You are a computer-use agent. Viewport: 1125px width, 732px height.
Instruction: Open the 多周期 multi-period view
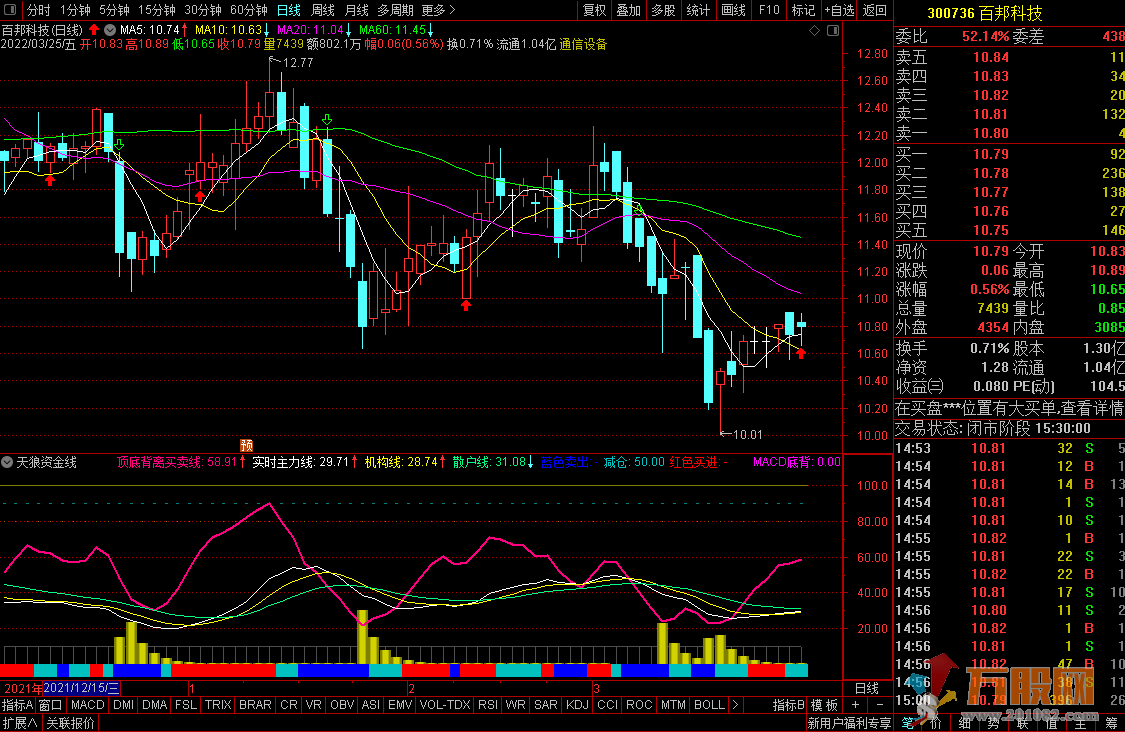point(395,10)
